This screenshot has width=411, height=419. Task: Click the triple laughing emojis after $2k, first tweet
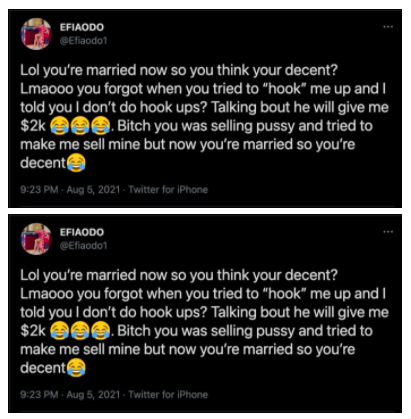click(x=80, y=126)
